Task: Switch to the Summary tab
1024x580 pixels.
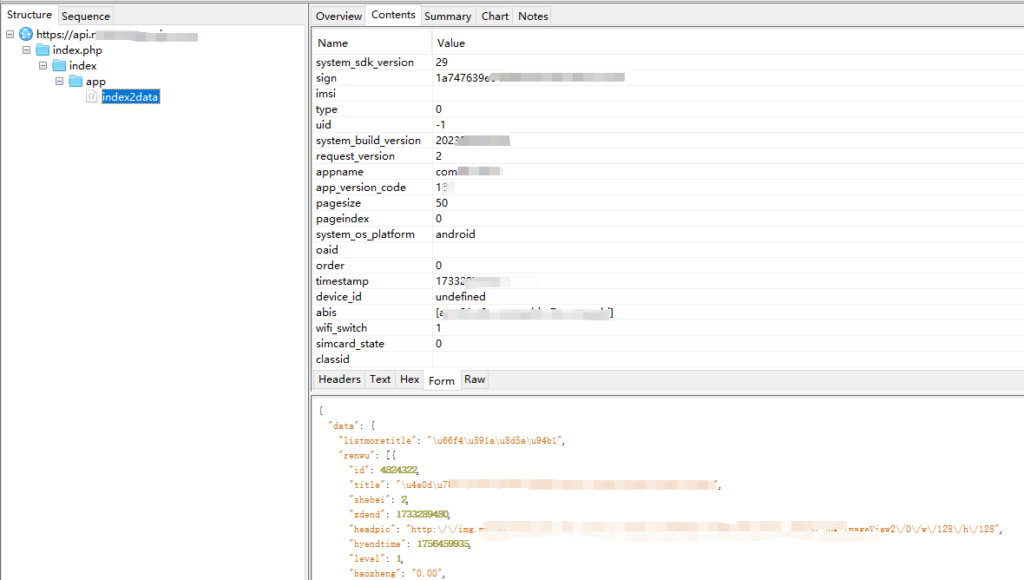Action: [x=447, y=16]
